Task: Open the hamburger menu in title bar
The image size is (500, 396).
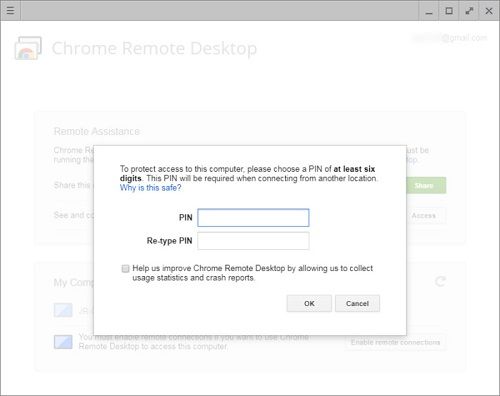Action: [x=10, y=11]
